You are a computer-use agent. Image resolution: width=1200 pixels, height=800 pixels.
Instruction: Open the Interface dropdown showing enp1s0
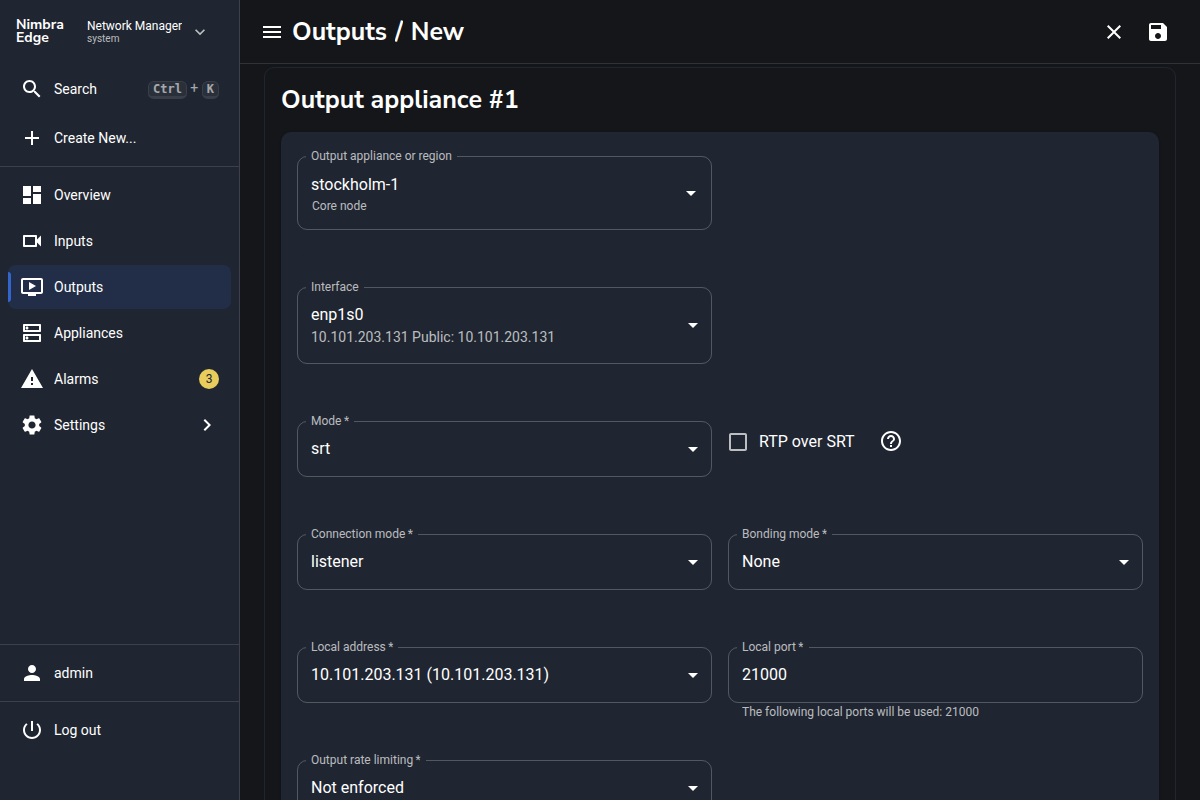(504, 325)
